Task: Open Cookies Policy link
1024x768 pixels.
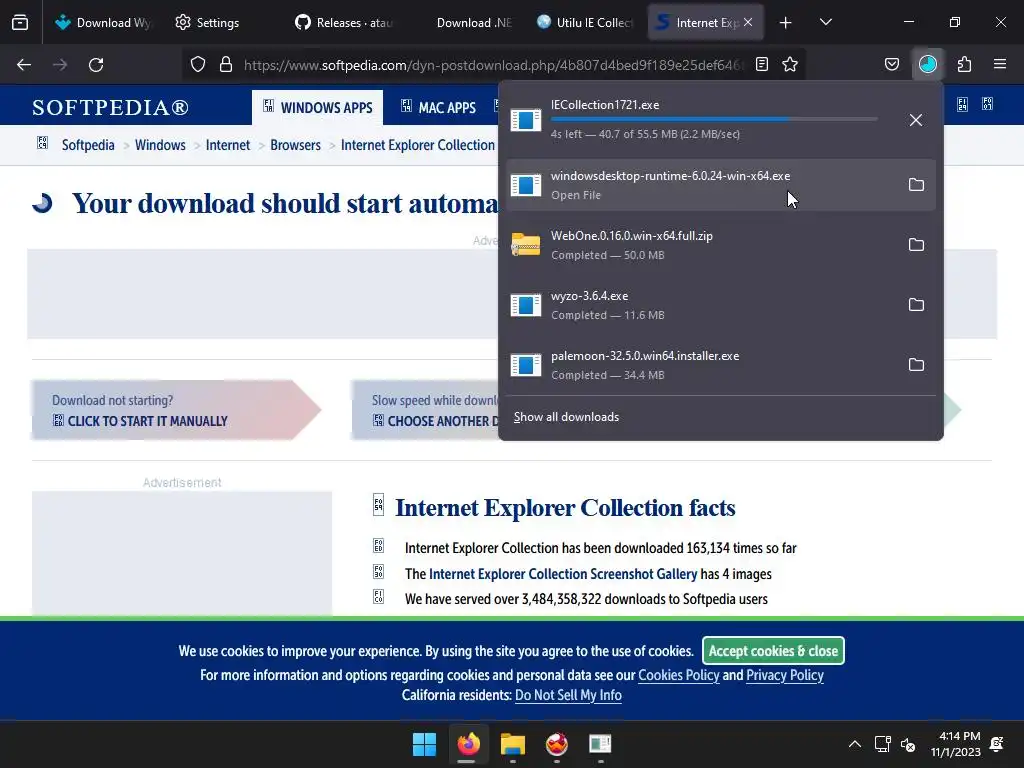Action: [x=679, y=675]
